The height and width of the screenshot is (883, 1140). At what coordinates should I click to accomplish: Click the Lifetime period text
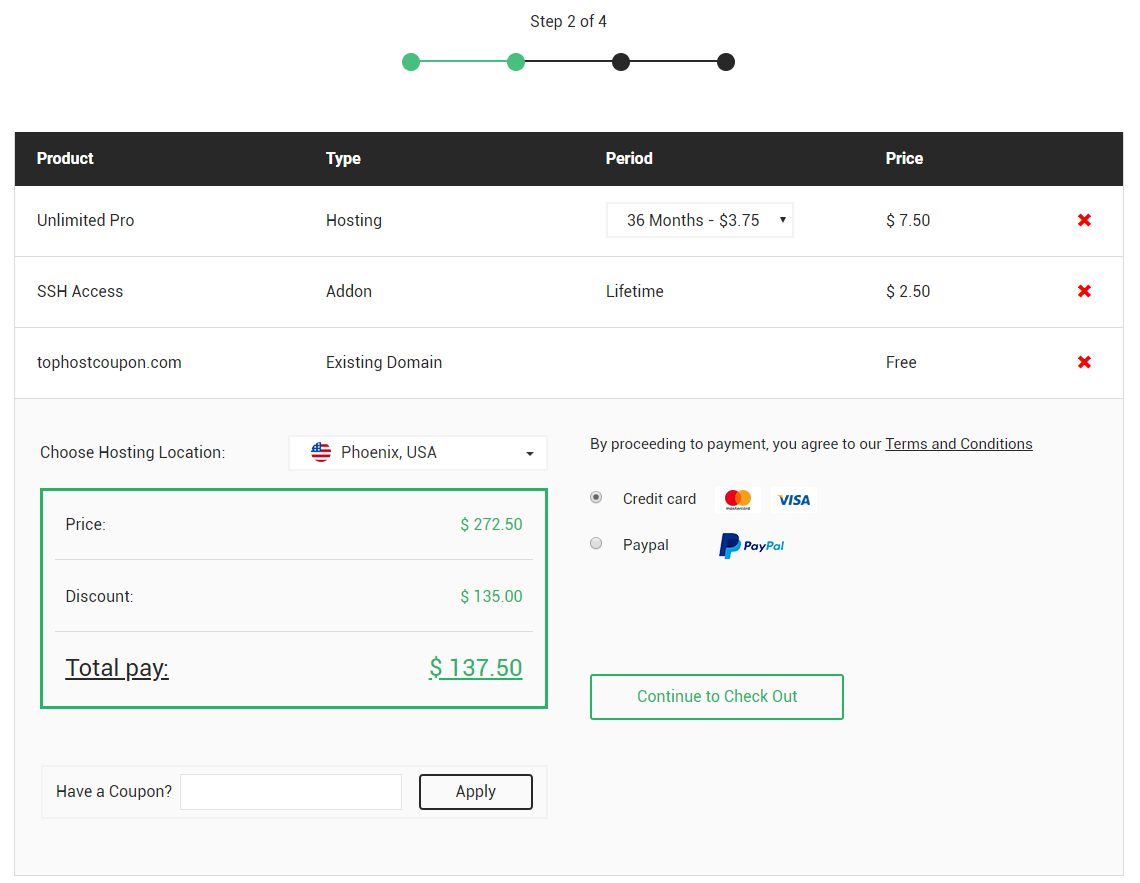tap(635, 291)
